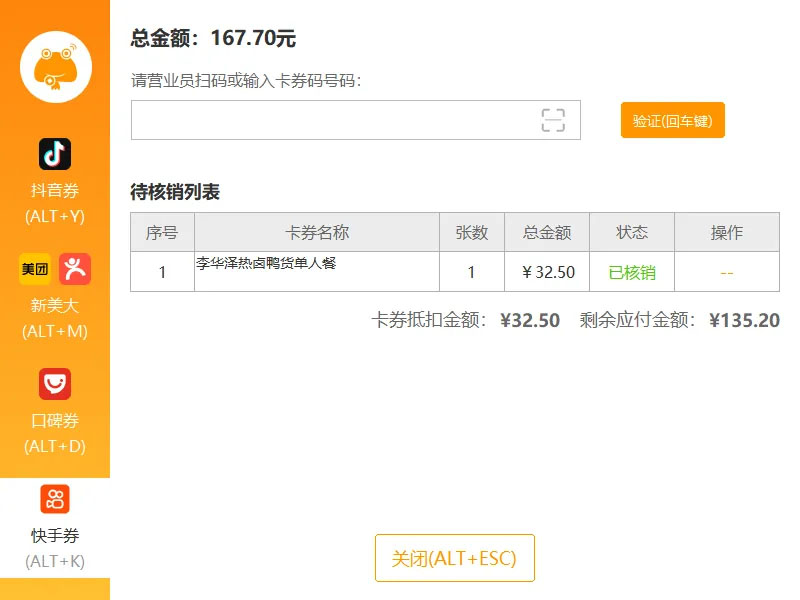Click the frog logo at top of sidebar
800x600 pixels.
pos(56,67)
